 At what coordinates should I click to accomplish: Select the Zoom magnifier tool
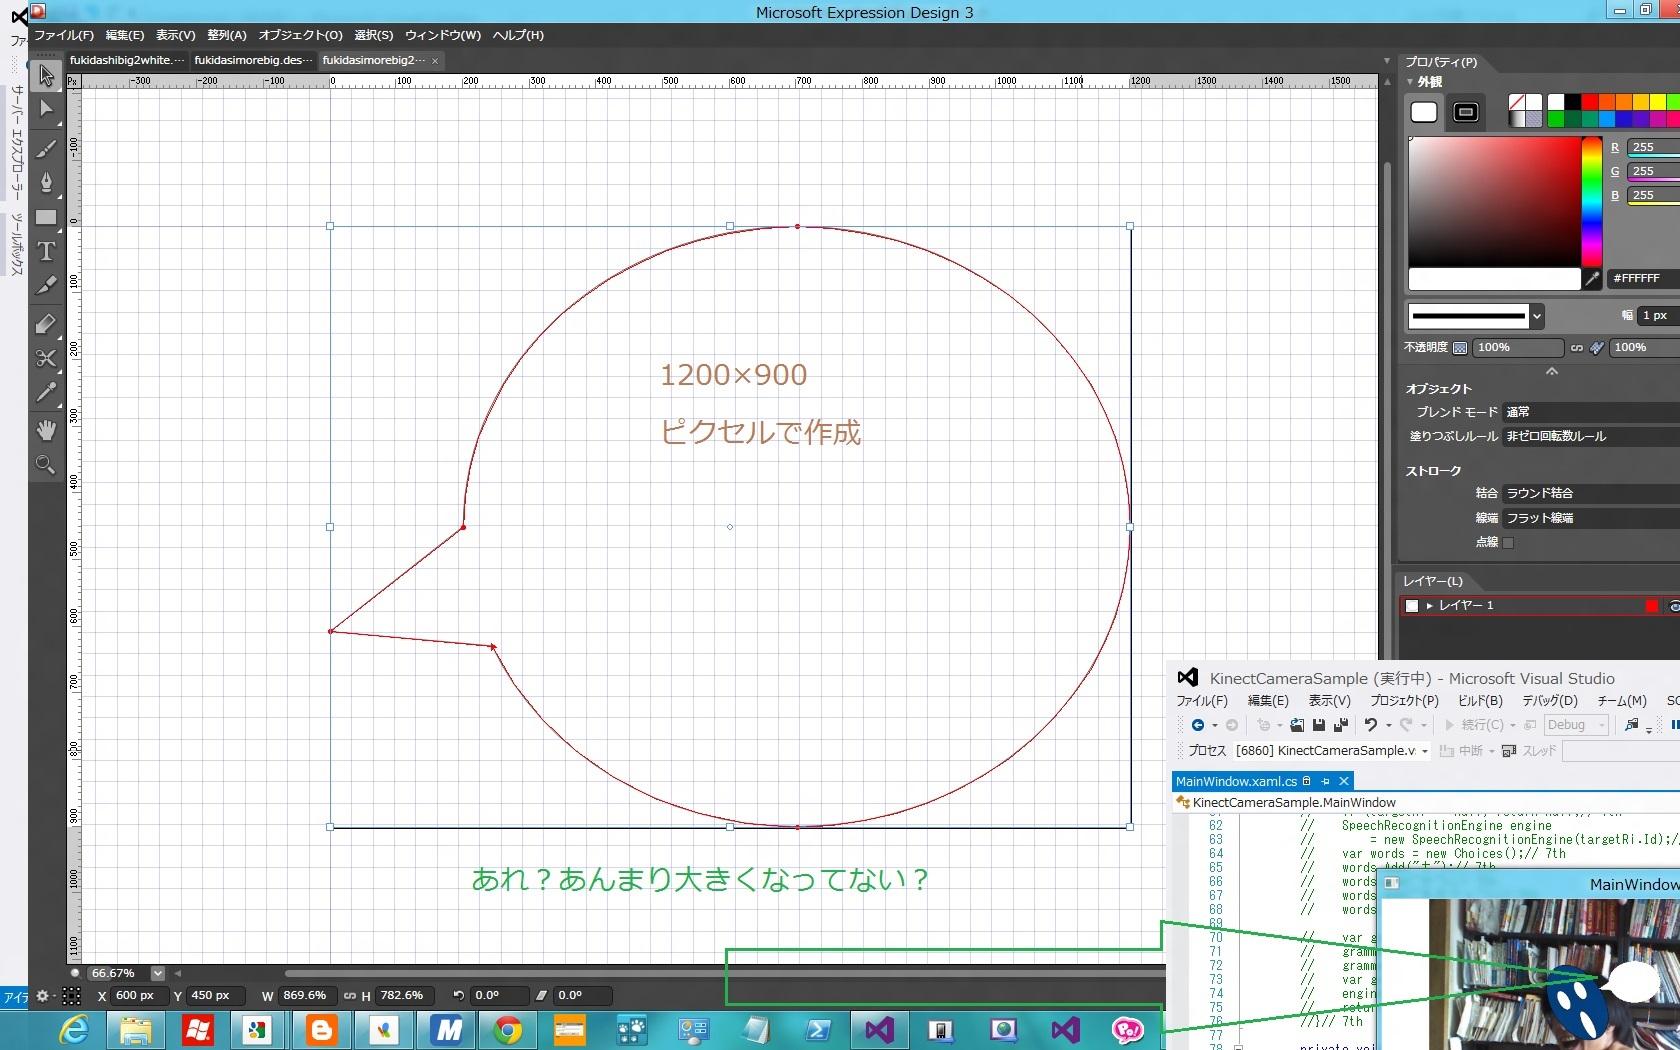[46, 464]
